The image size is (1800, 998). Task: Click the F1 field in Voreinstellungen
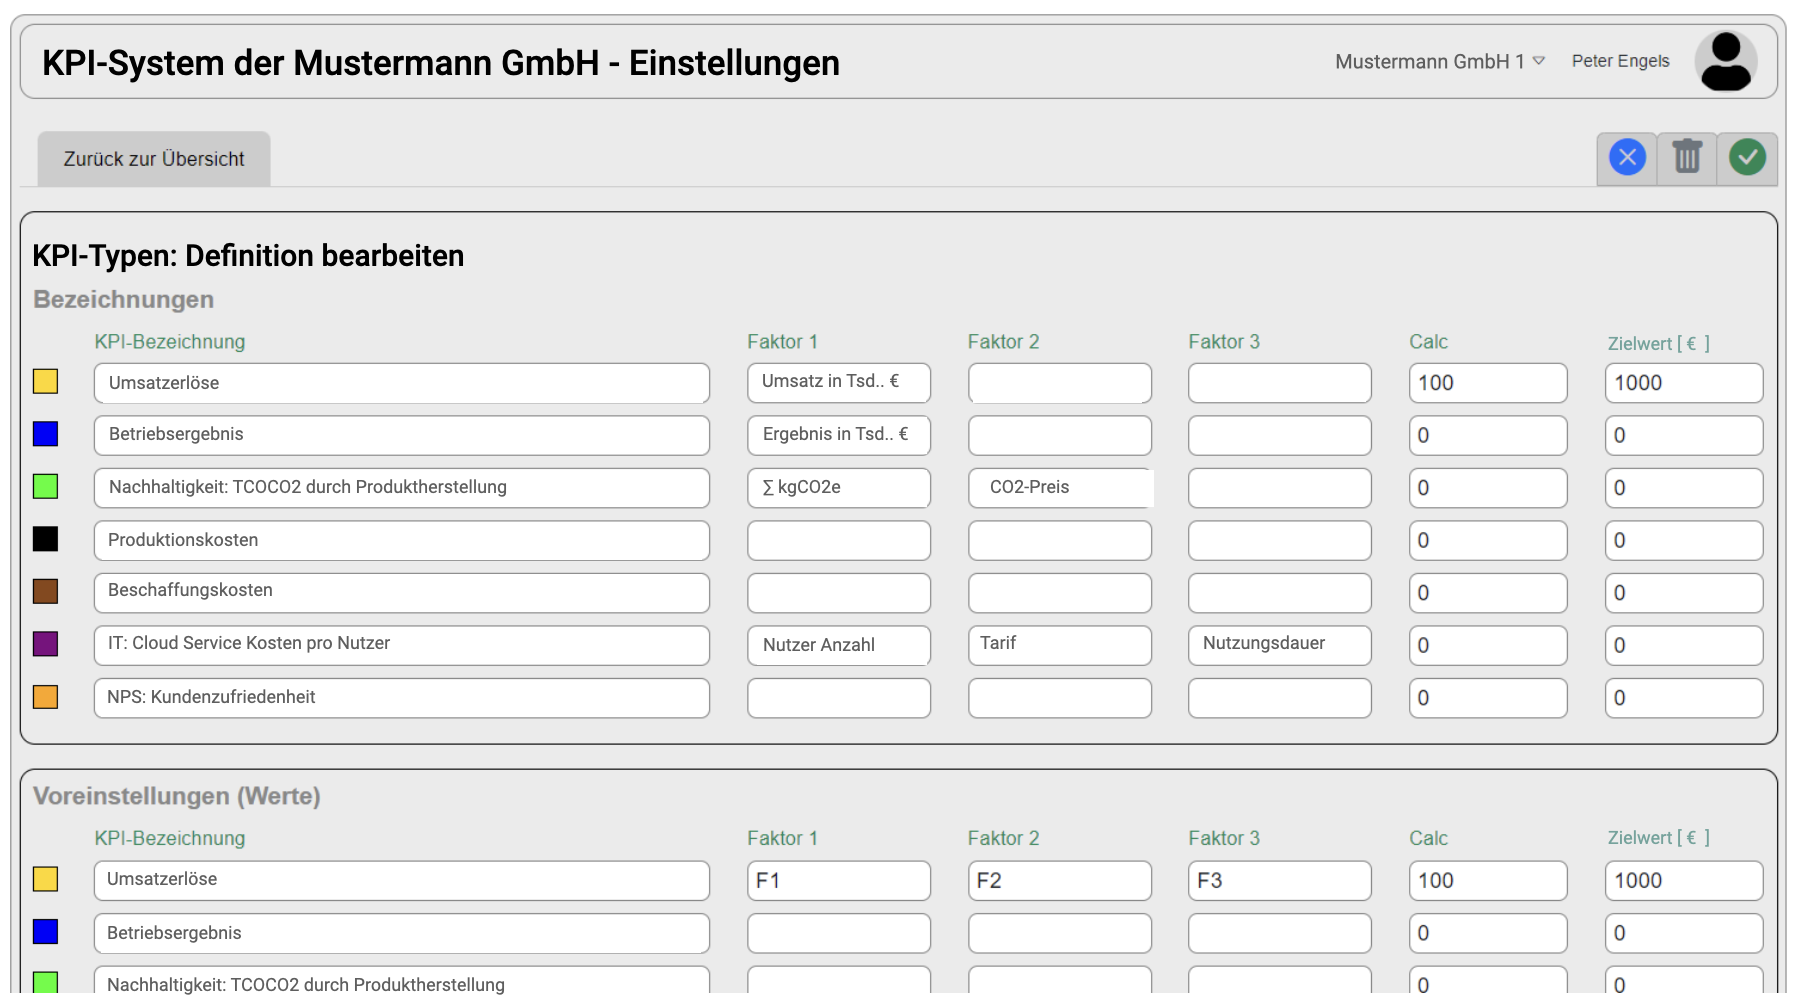838,881
